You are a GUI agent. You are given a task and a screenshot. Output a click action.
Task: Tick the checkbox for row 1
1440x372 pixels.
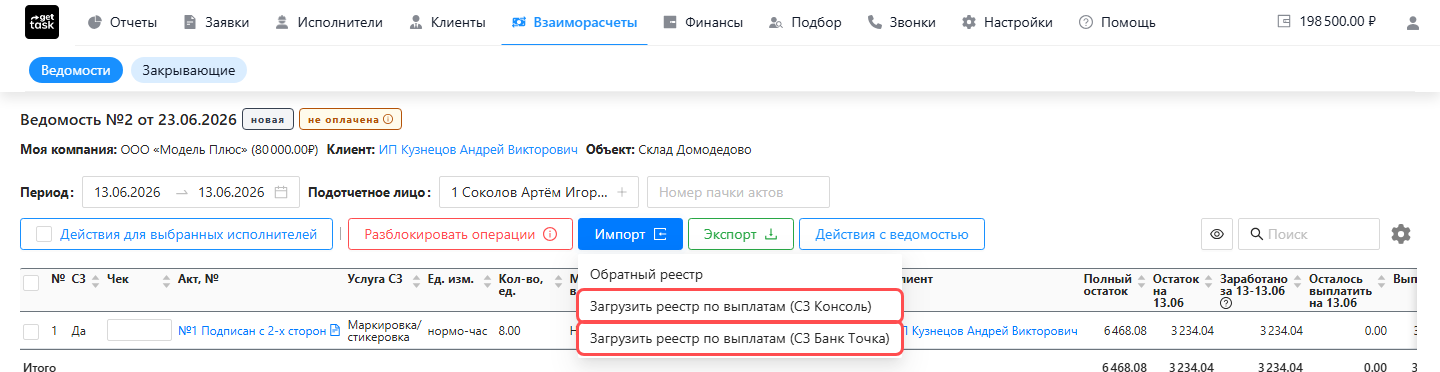31,331
